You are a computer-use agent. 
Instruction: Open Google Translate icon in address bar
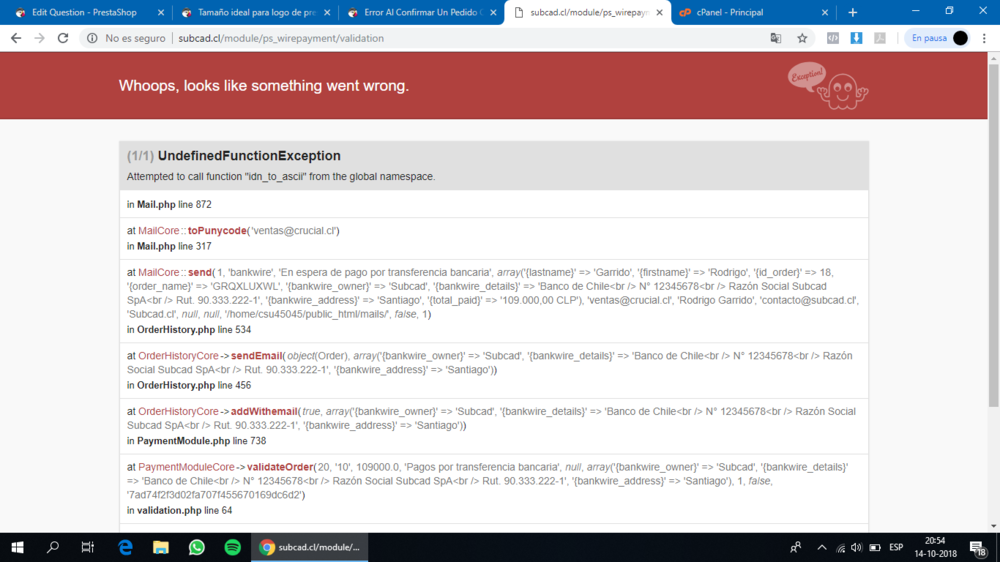(776, 38)
